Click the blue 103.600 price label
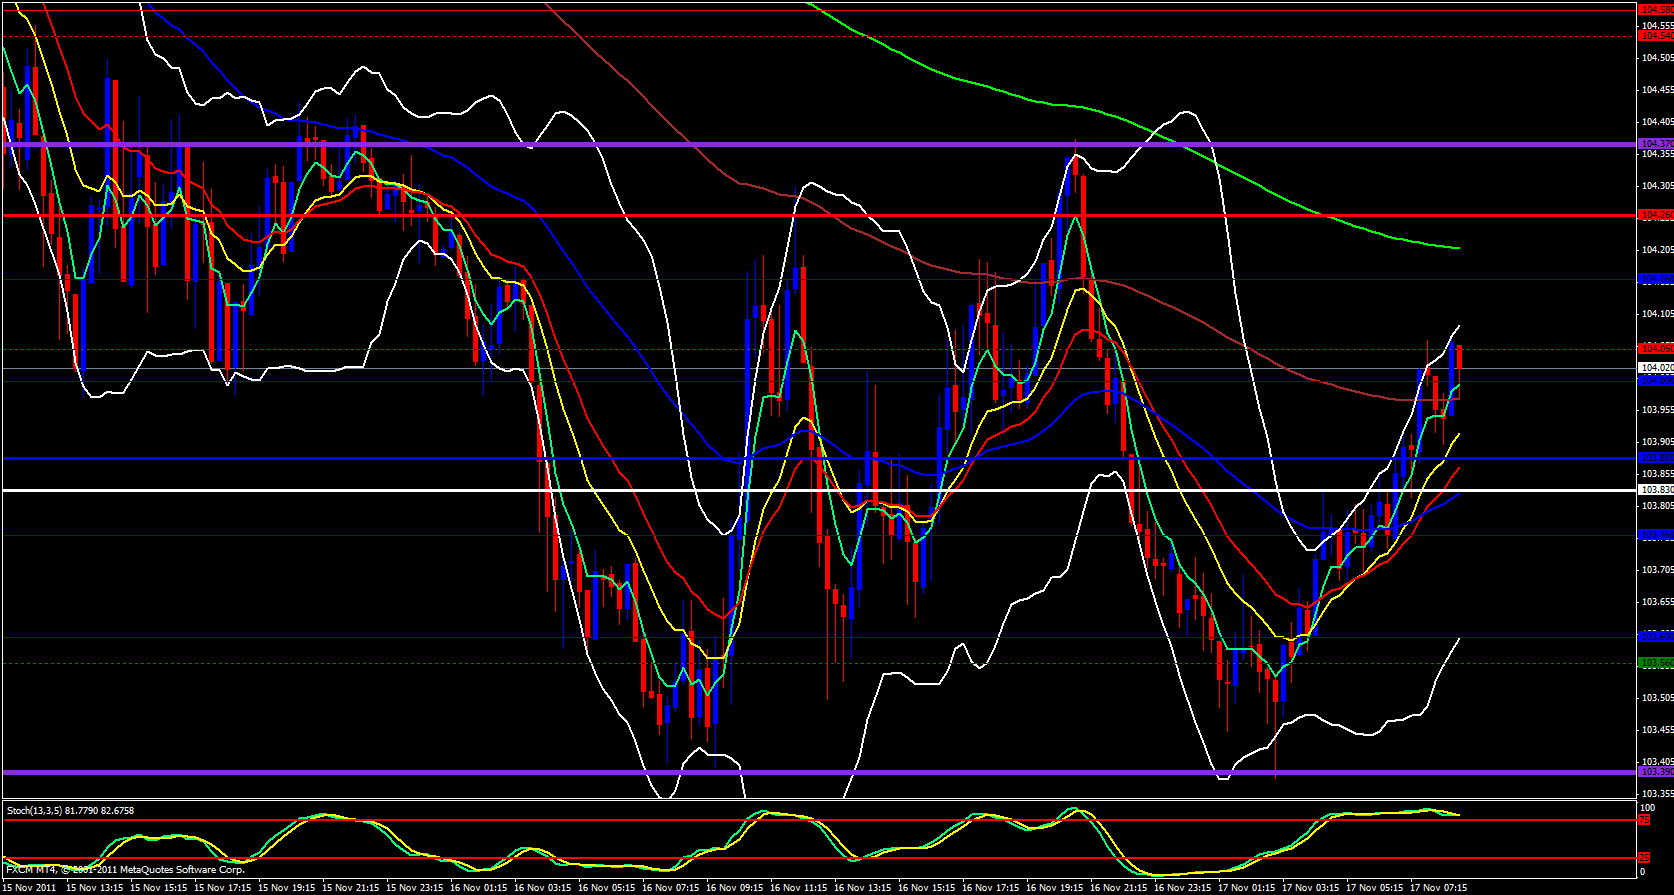The width and height of the screenshot is (1674, 895). point(1655,636)
